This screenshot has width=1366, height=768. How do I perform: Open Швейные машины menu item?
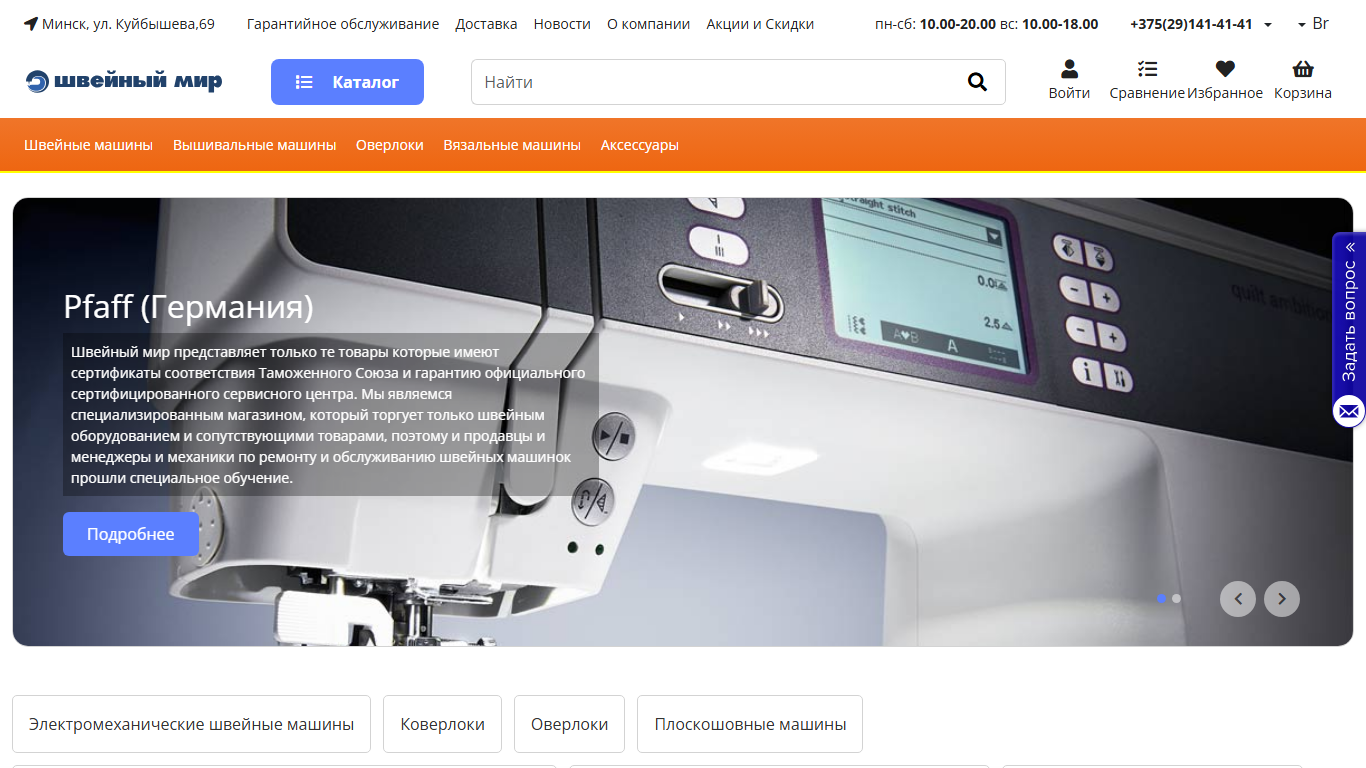(88, 145)
